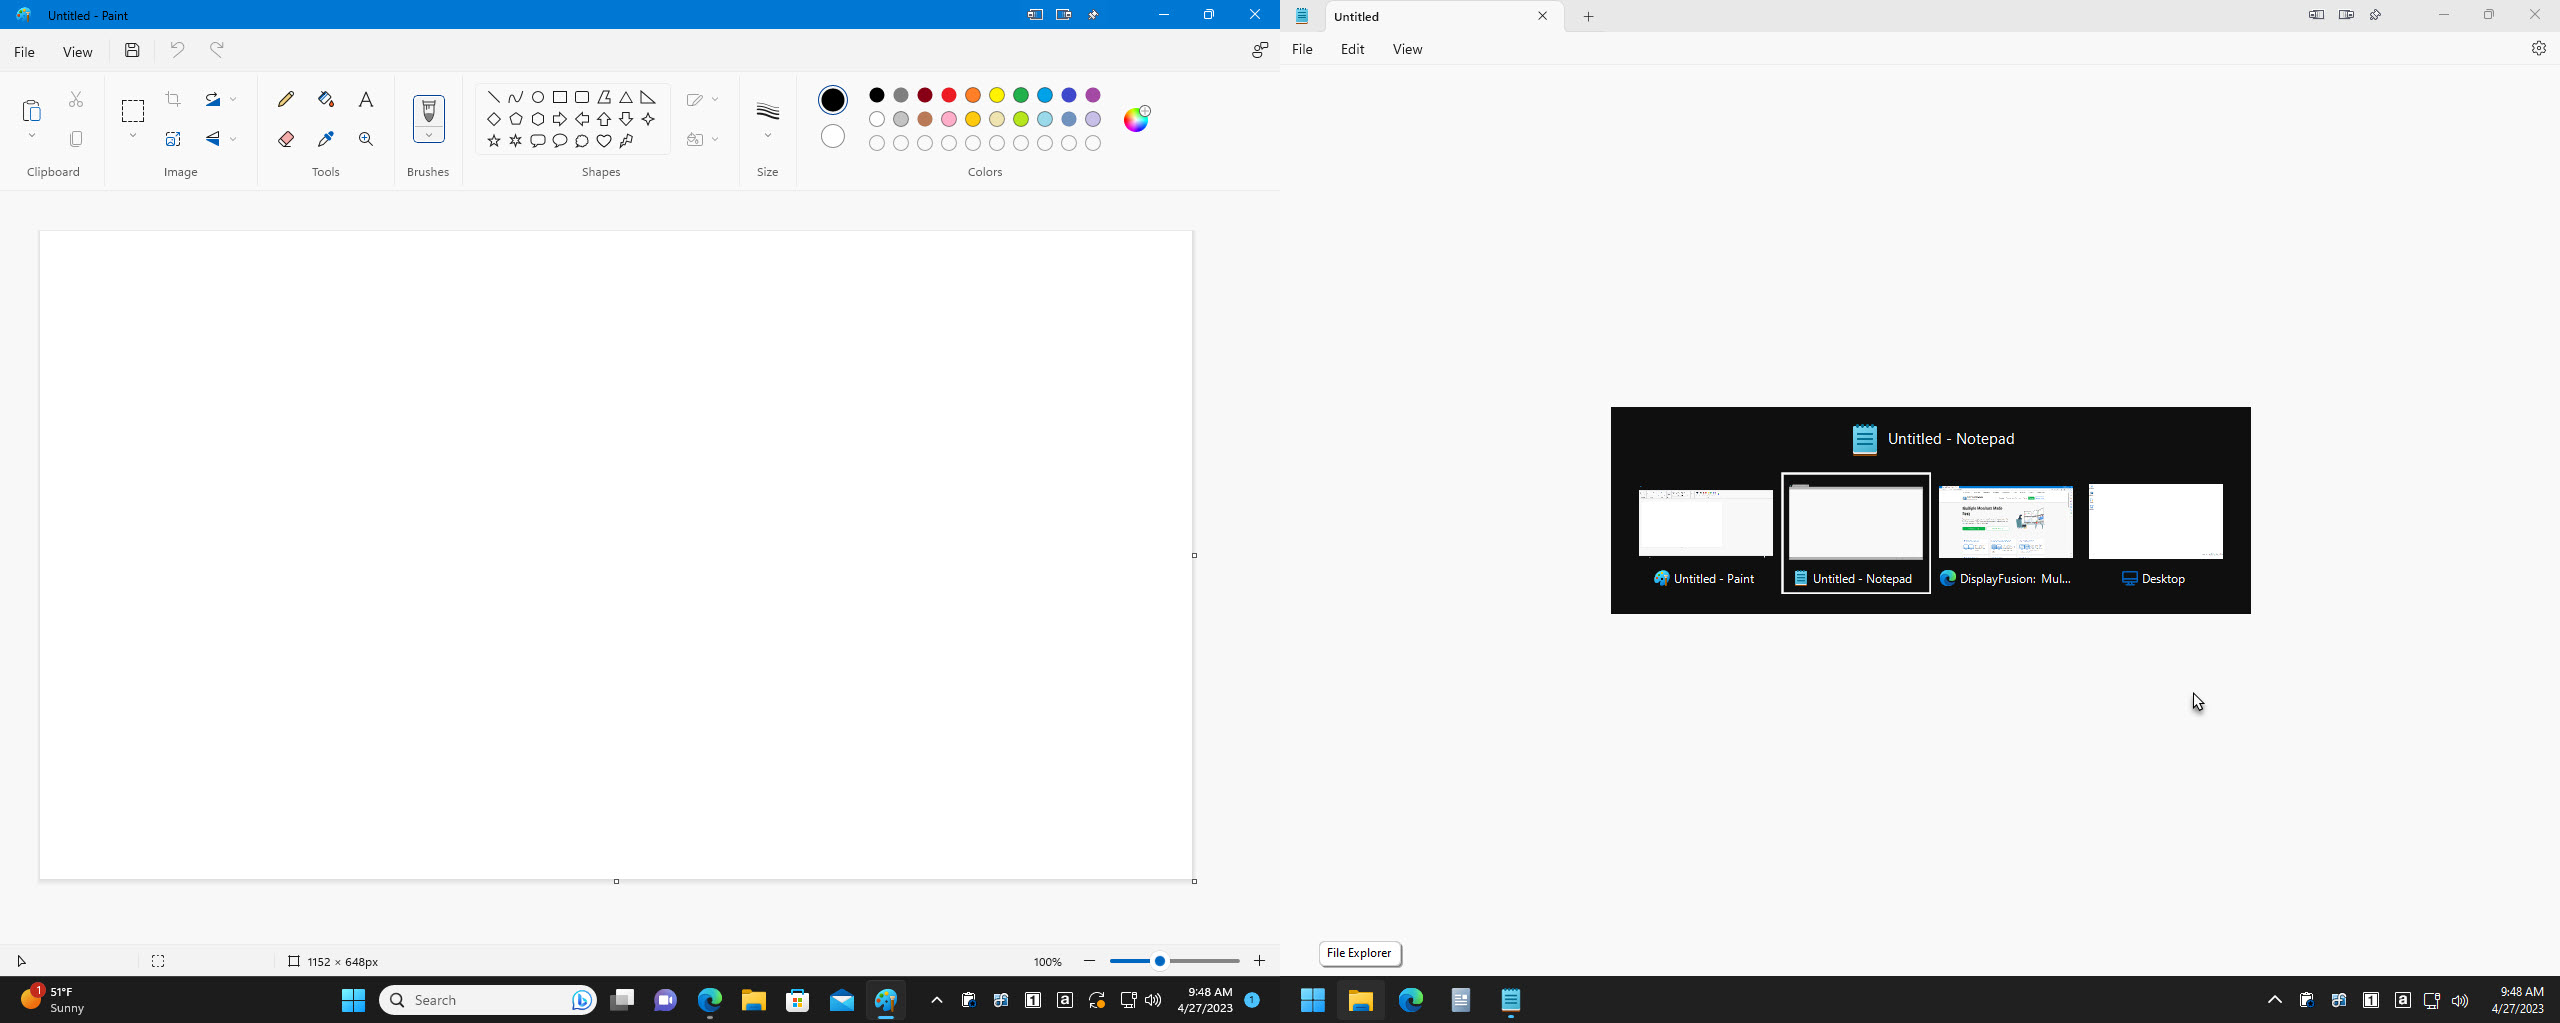Expand the selection tool dropdown arrow

(x=132, y=136)
